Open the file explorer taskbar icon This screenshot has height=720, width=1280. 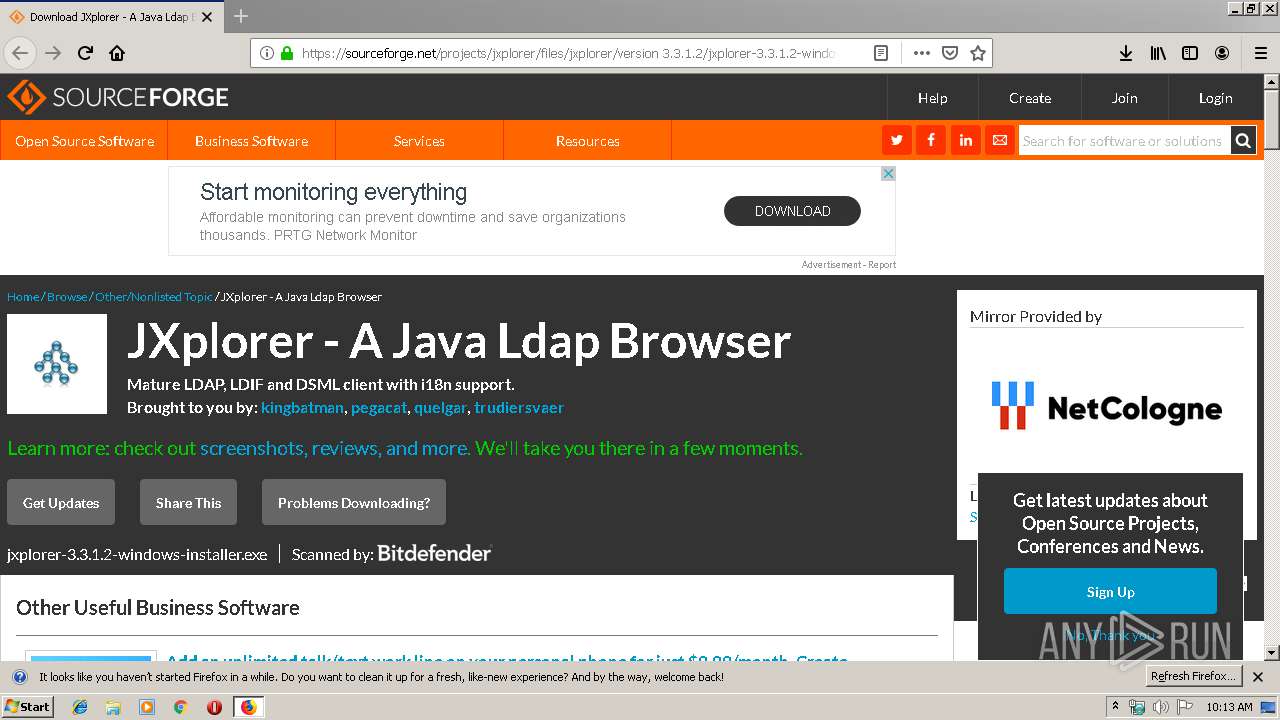tap(113, 707)
